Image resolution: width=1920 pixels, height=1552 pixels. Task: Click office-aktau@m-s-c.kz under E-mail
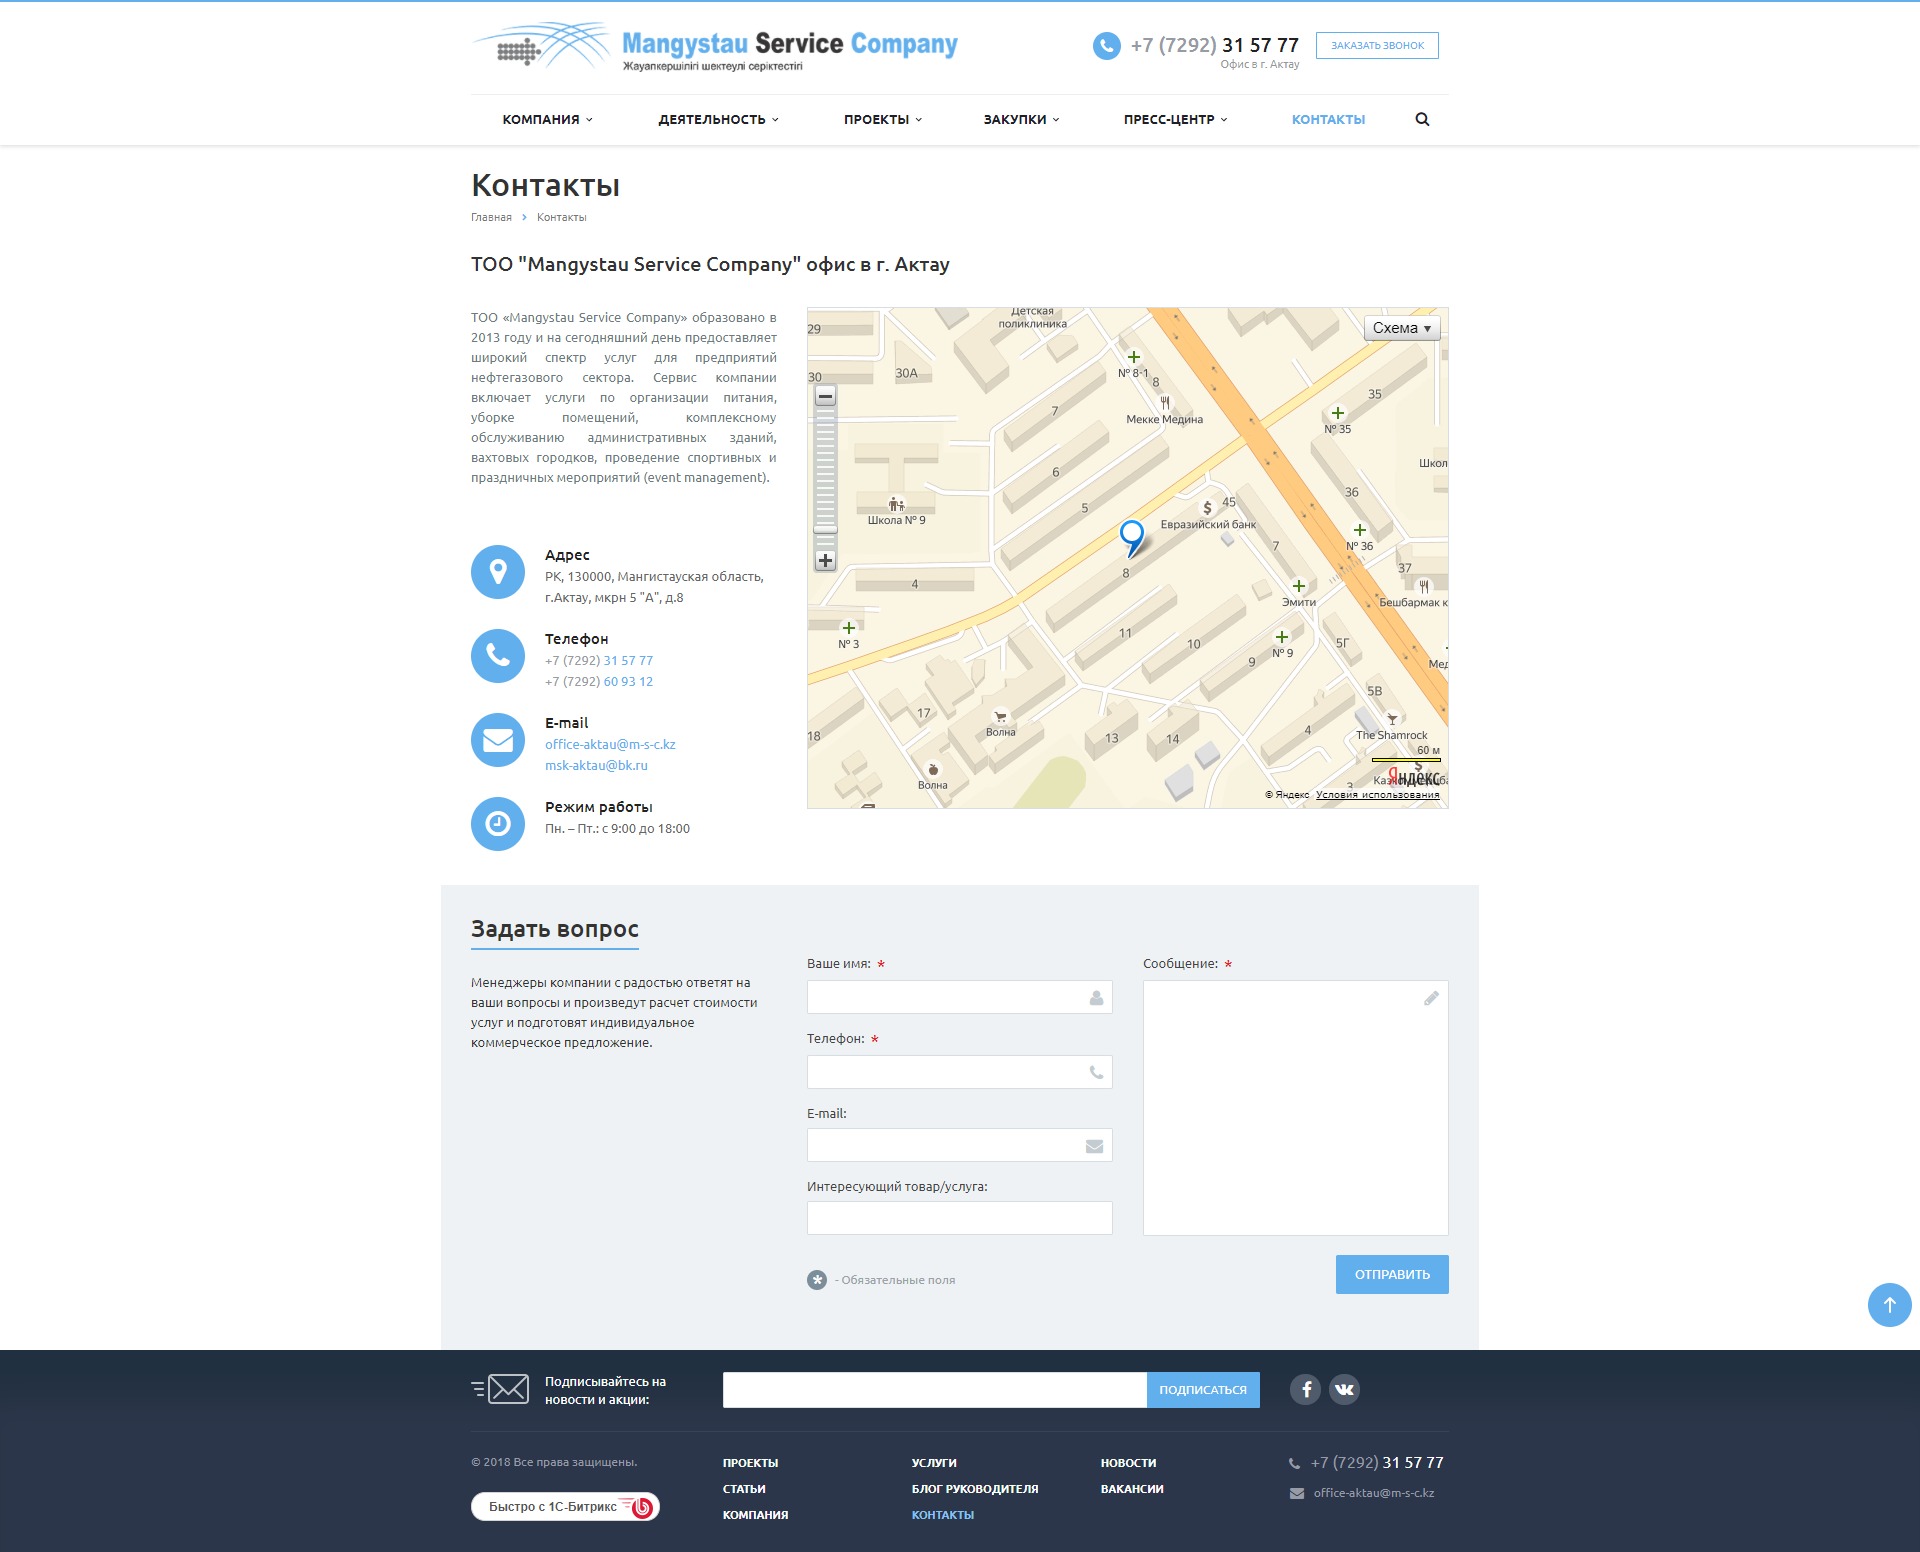[610, 745]
